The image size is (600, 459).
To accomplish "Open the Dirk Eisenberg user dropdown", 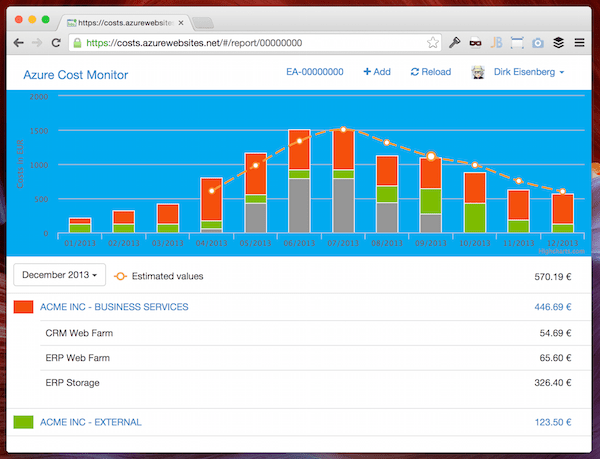I will point(529,72).
